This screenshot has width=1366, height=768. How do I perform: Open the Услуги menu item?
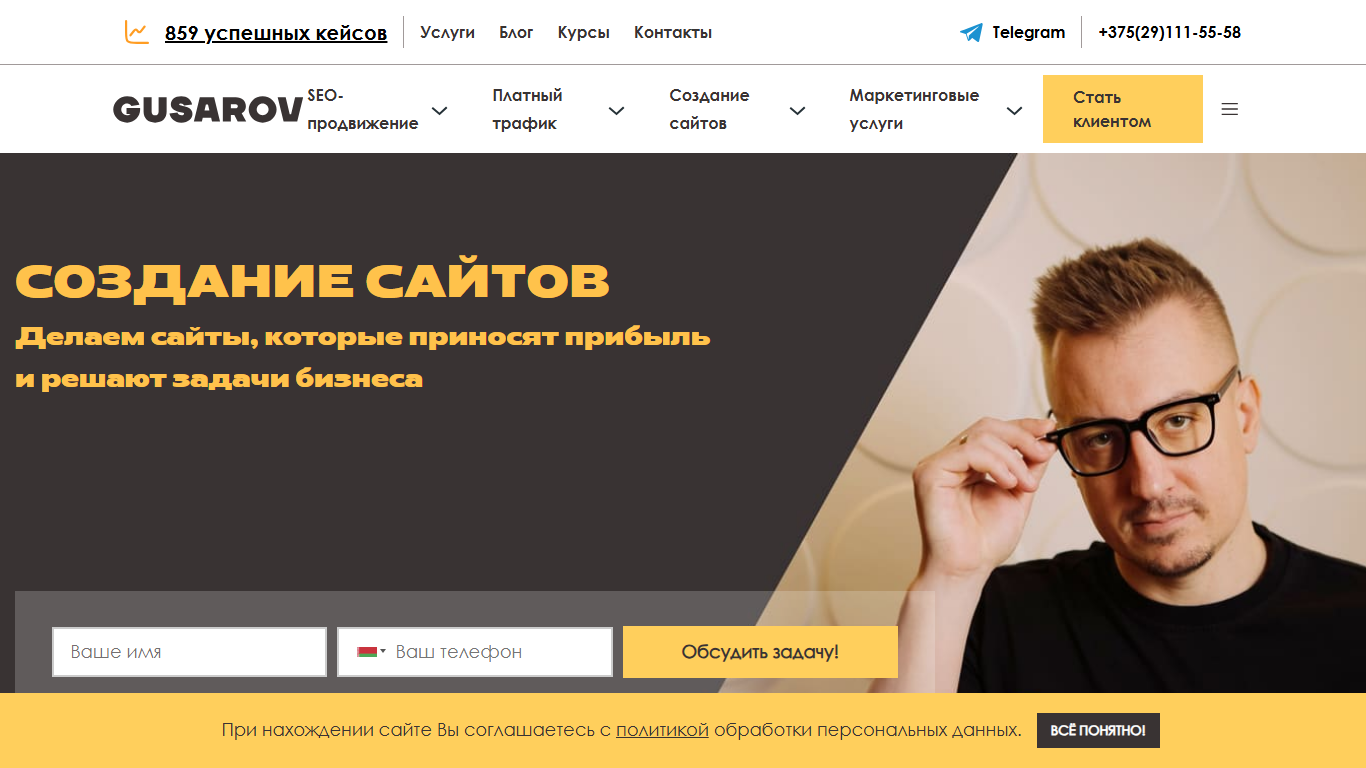point(447,32)
